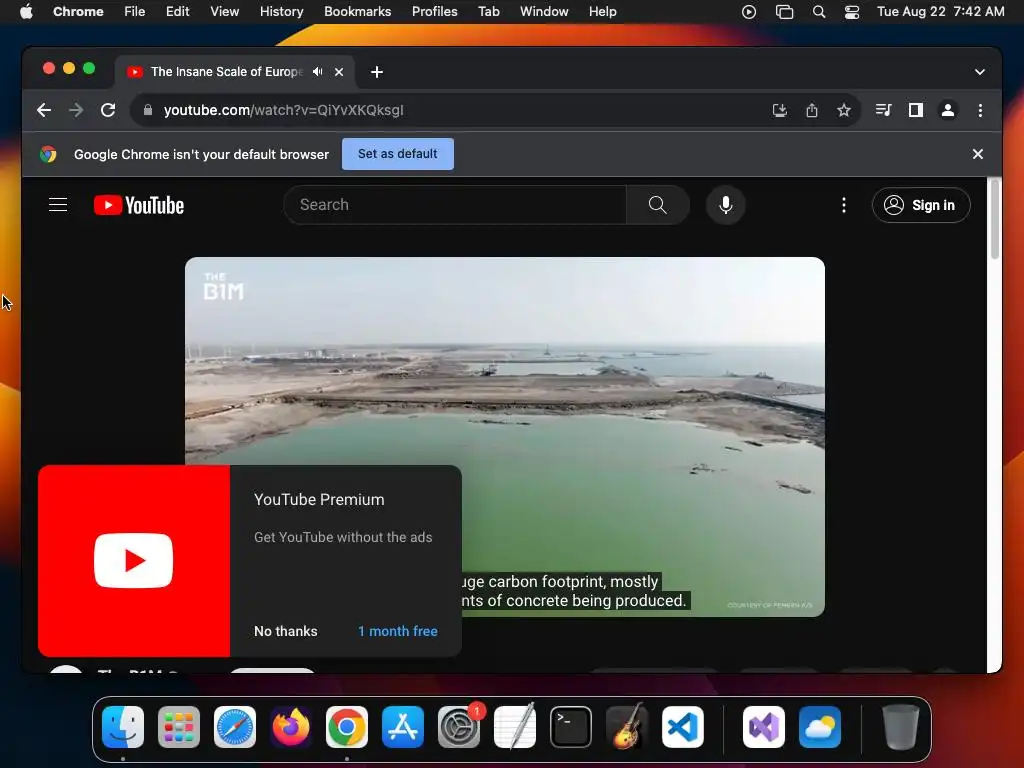The image size is (1024, 768).
Task: Close The Insane Scale of Europe tab
Action: click(x=339, y=72)
